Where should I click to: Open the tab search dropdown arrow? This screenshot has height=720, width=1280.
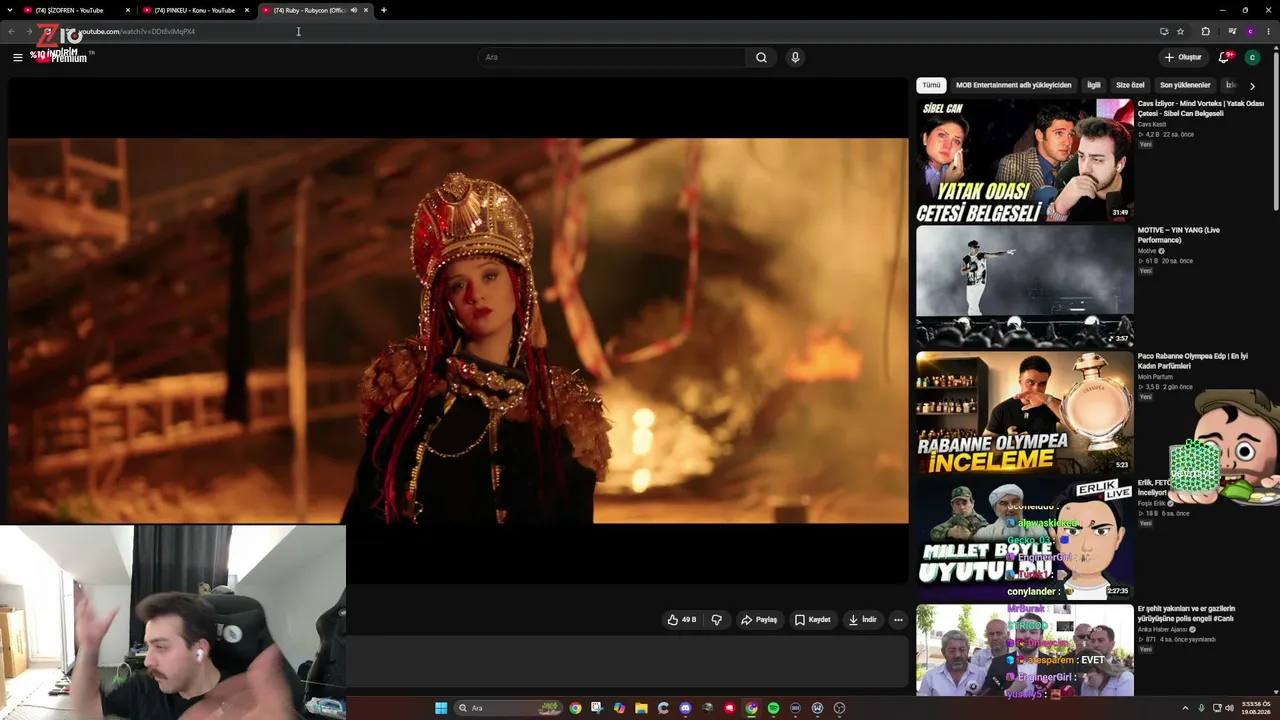pyautogui.click(x=10, y=10)
